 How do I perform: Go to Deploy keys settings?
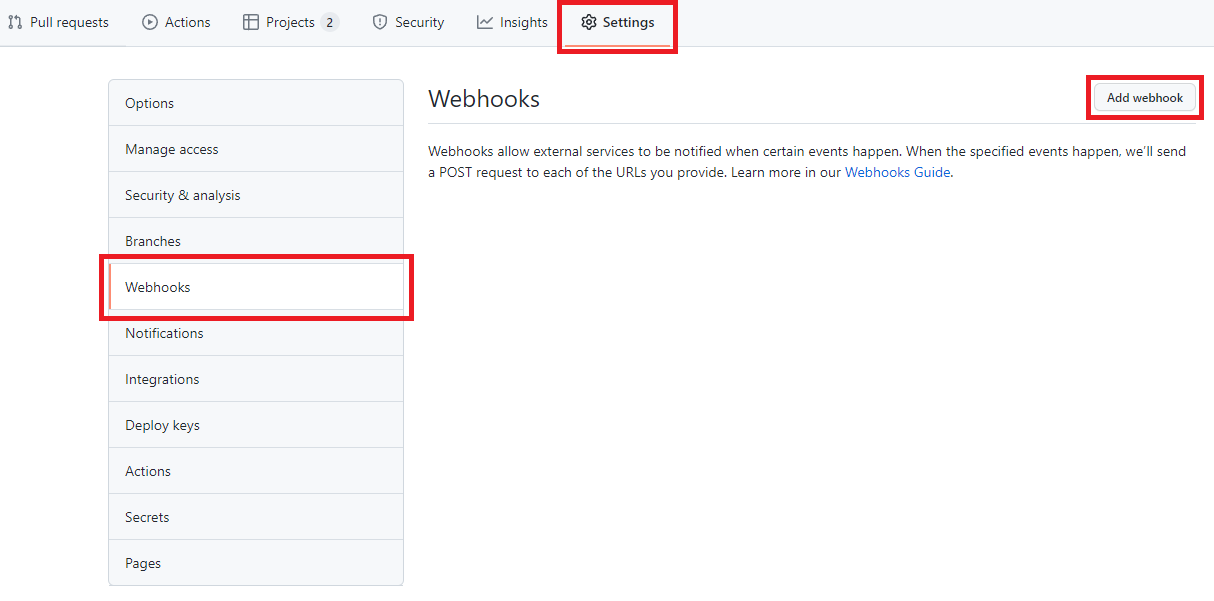256,425
